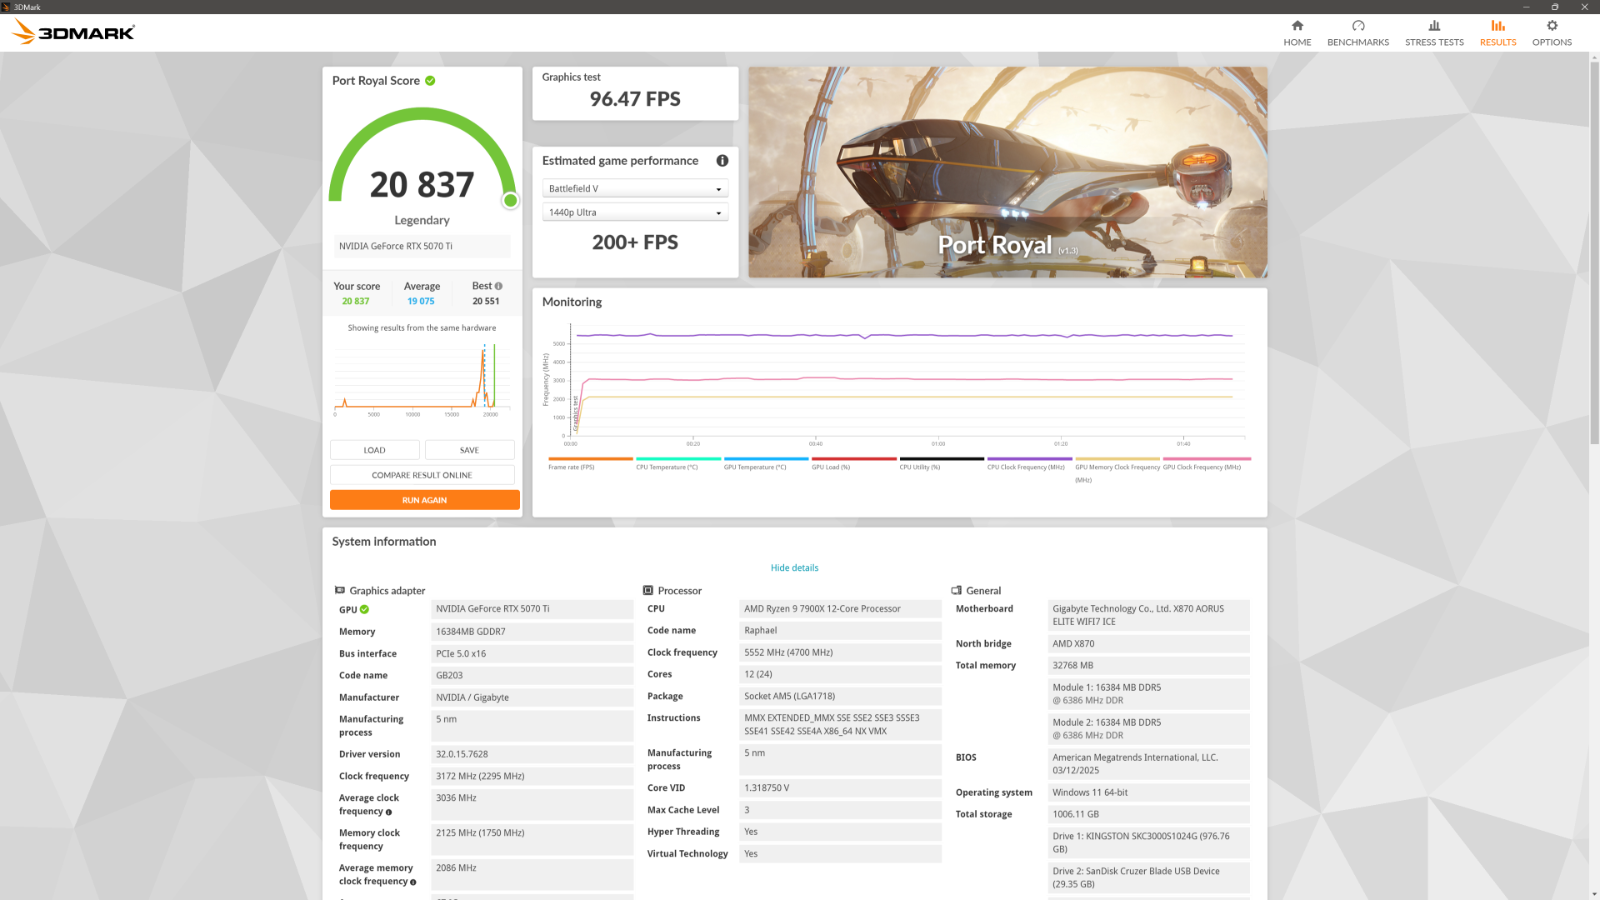Click the green check next to GPU label
1600x900 pixels.
click(364, 609)
